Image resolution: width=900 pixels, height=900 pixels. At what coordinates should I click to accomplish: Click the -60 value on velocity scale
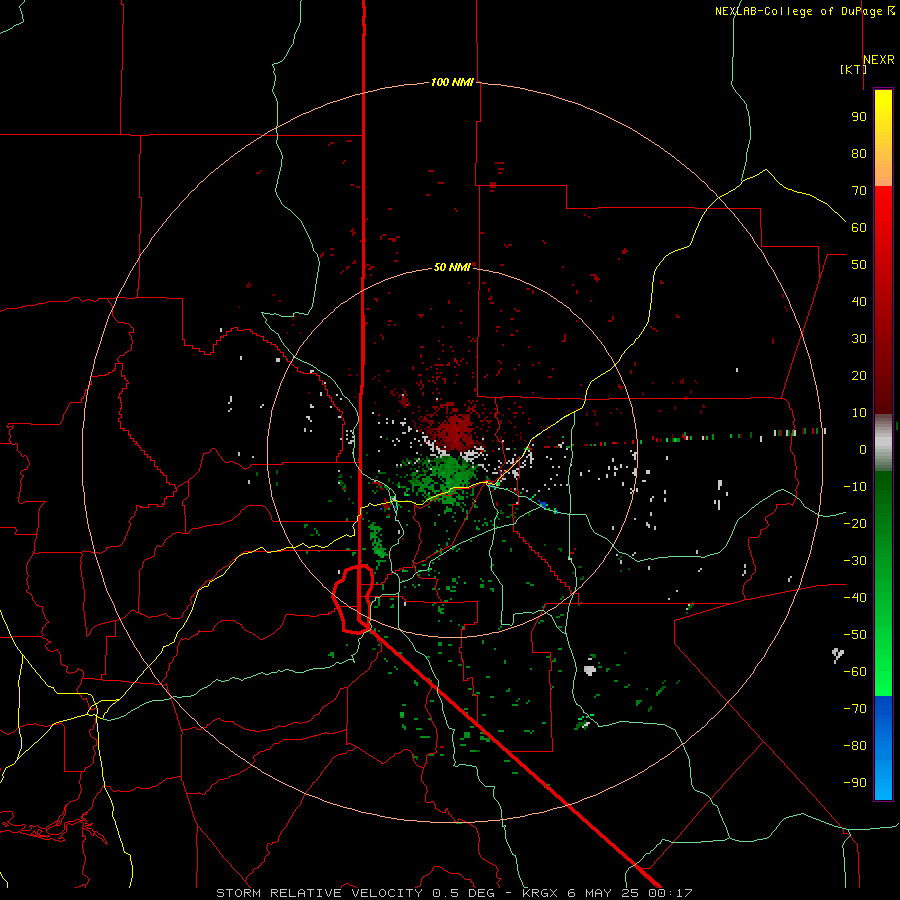pyautogui.click(x=855, y=672)
